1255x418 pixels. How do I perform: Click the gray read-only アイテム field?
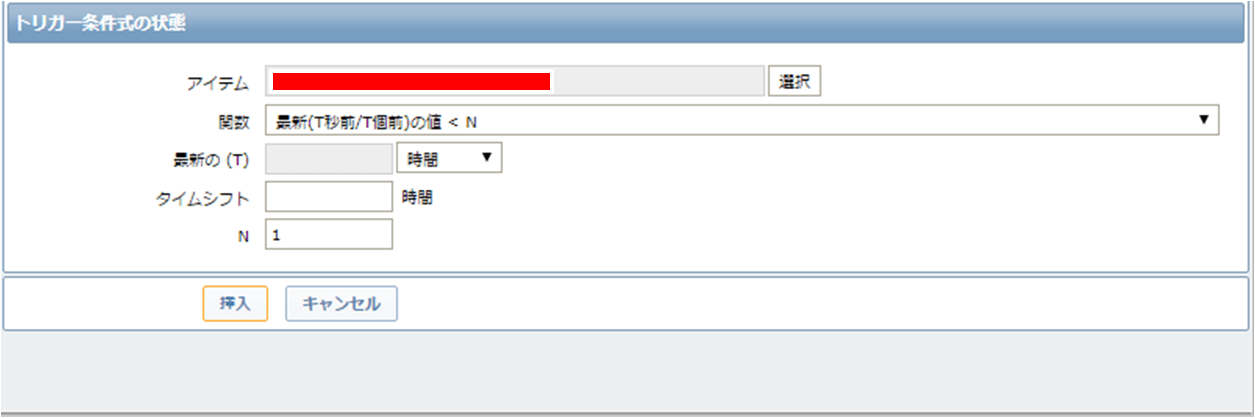click(515, 81)
